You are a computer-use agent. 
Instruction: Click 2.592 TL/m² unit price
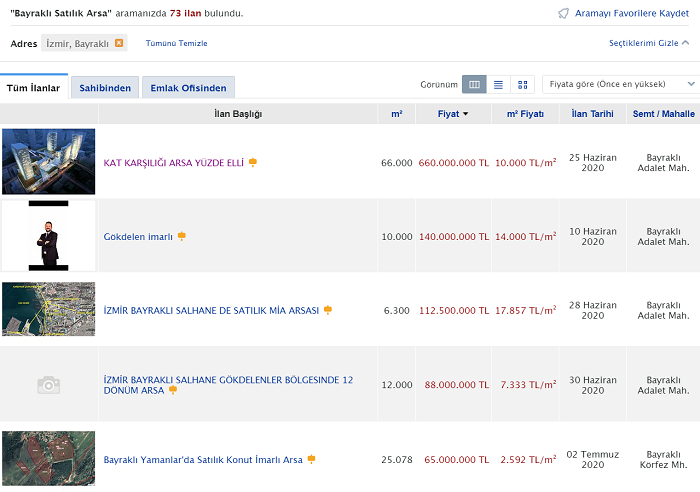[528, 459]
